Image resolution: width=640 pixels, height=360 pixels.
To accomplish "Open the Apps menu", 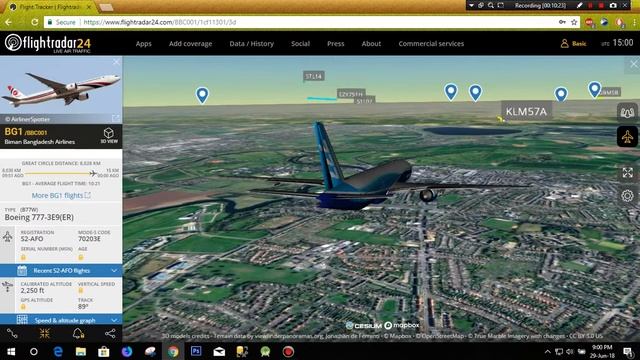I will click(143, 44).
